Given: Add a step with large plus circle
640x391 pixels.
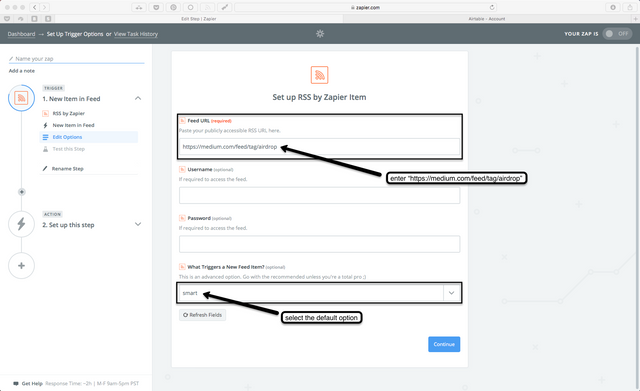Looking at the screenshot, I should 21,266.
